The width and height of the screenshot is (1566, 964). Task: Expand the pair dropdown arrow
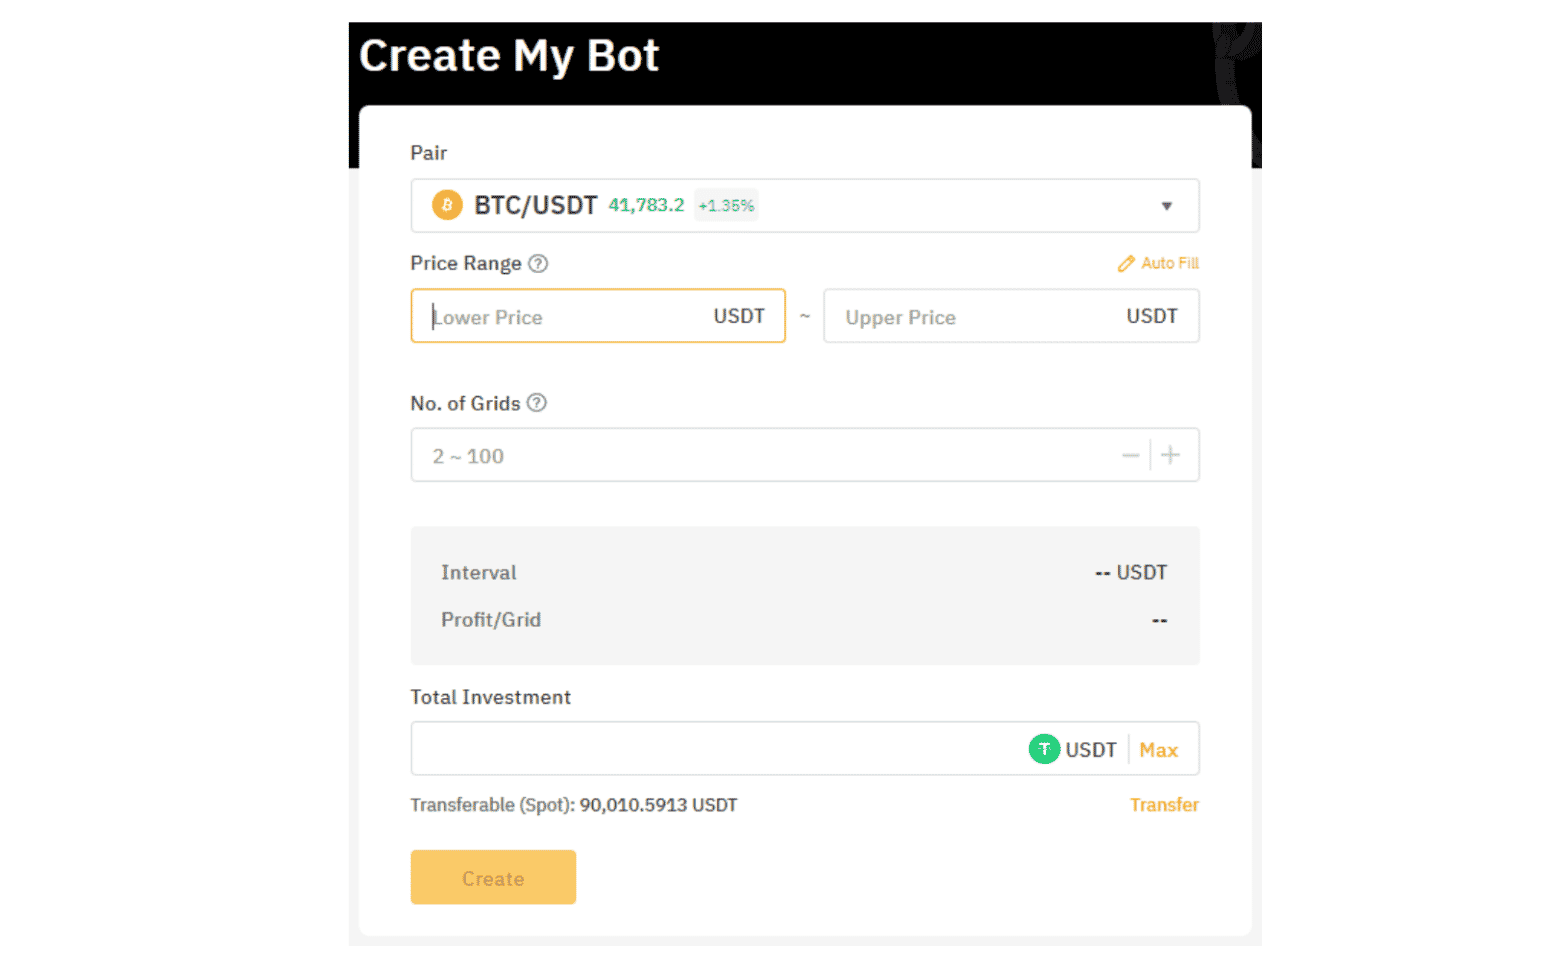click(1166, 206)
